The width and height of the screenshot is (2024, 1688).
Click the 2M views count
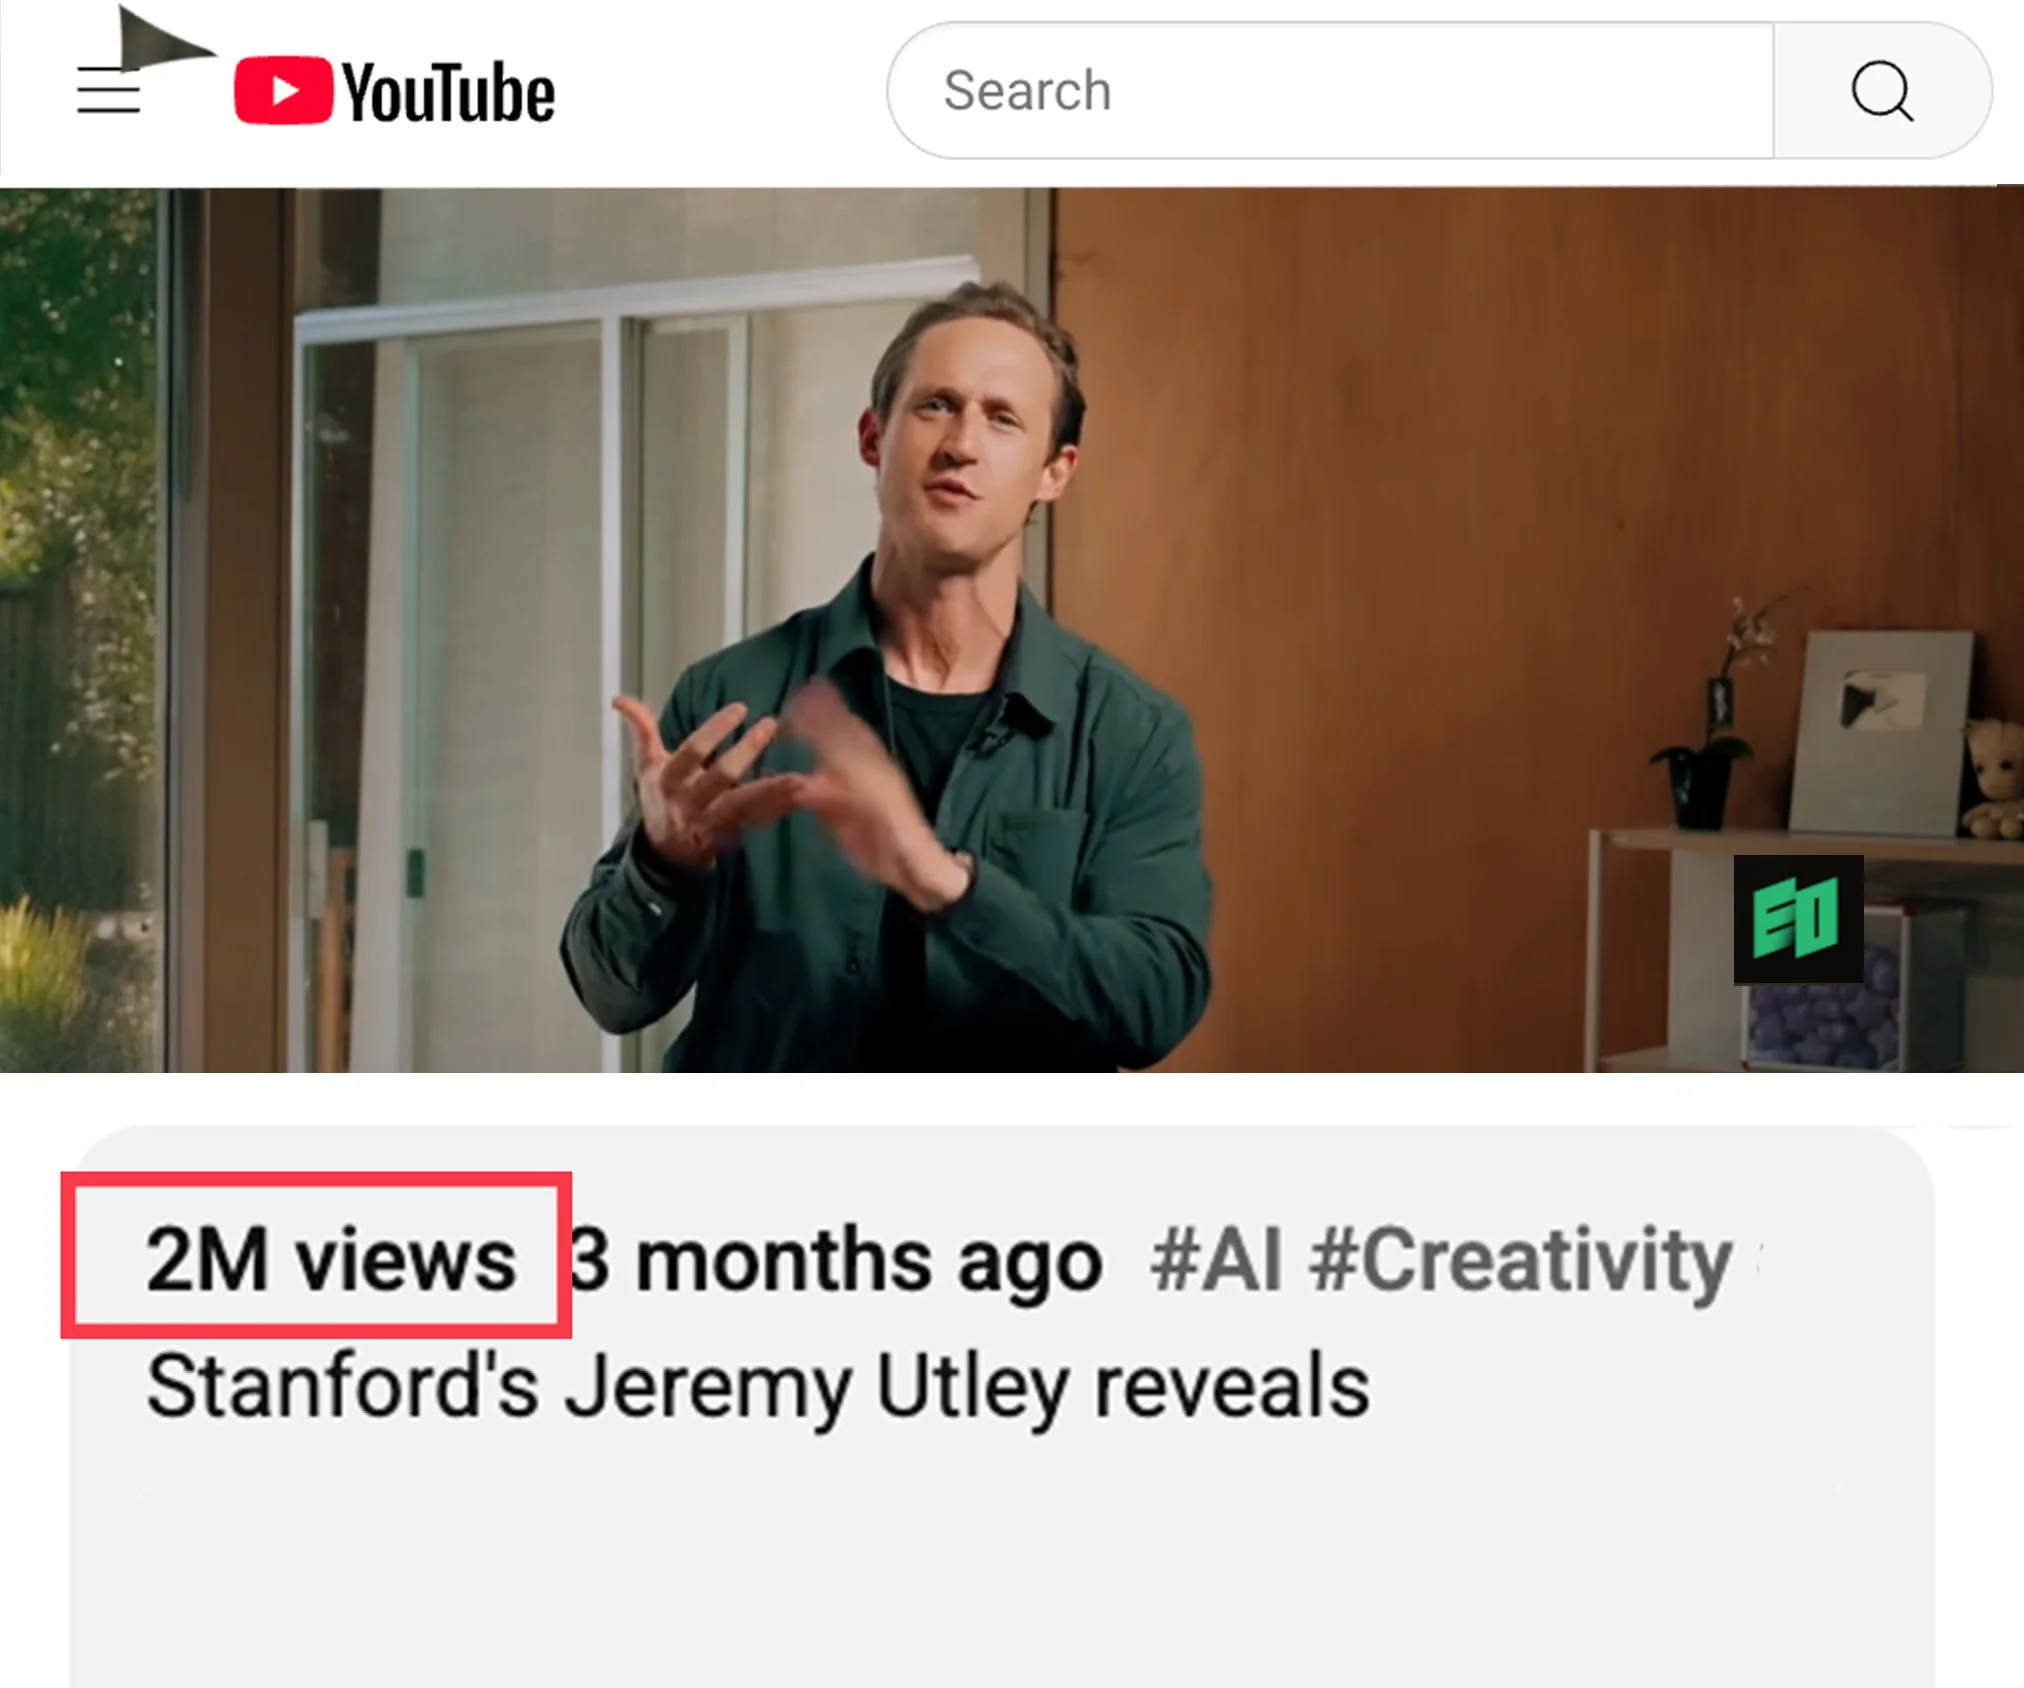click(x=331, y=1259)
